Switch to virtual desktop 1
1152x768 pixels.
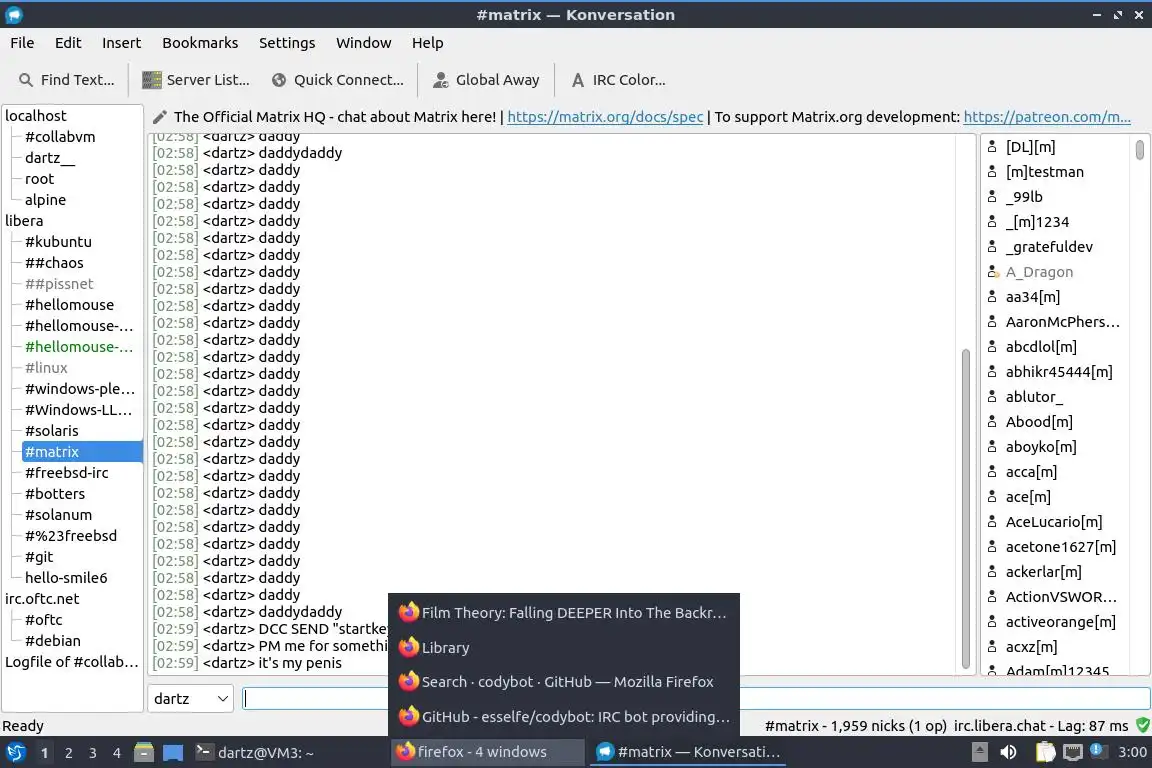click(x=44, y=753)
